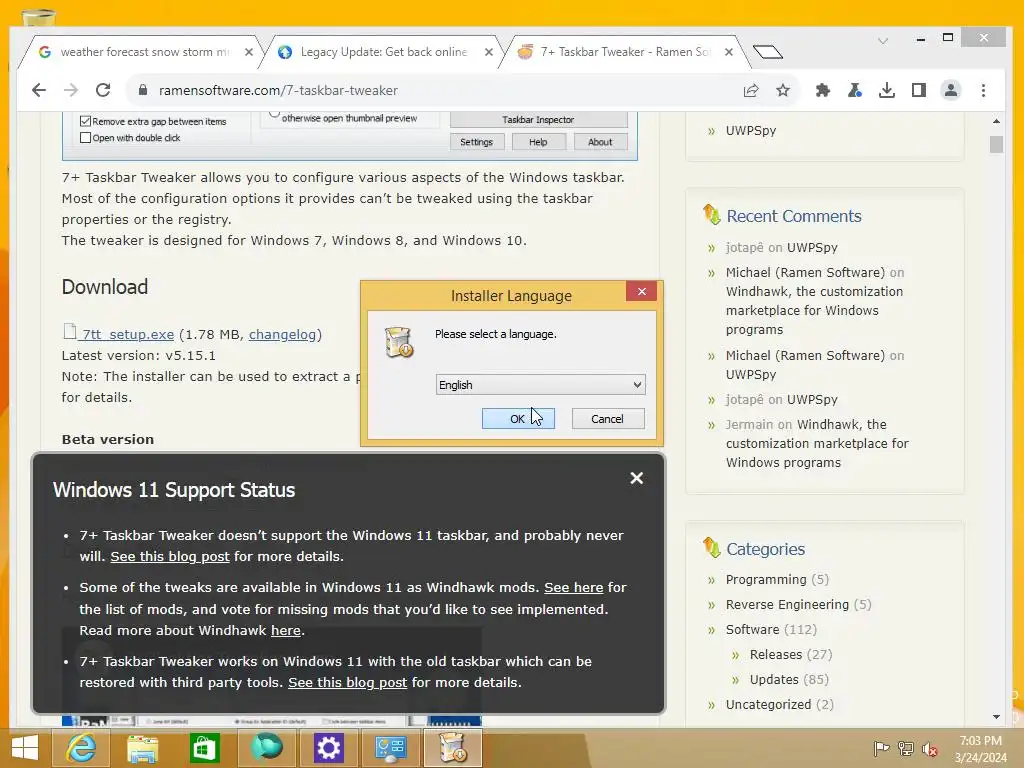Open PC settings gear on taskbar
1024x768 pixels.
point(328,748)
